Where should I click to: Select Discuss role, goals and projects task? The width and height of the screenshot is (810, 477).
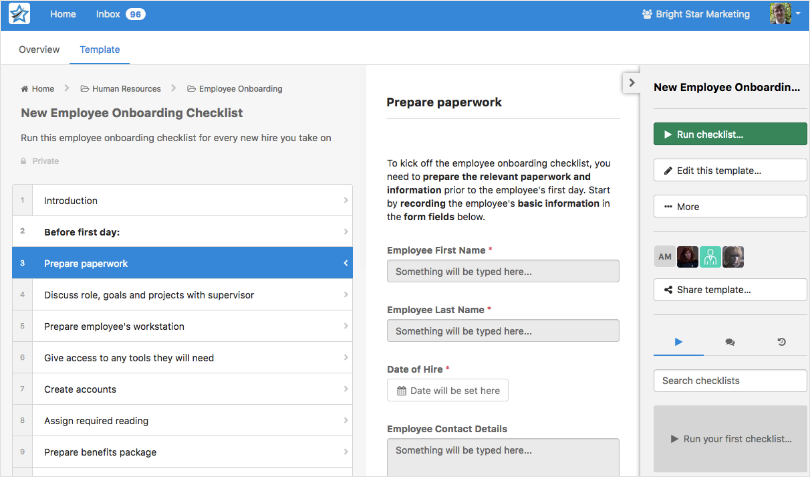pos(182,295)
